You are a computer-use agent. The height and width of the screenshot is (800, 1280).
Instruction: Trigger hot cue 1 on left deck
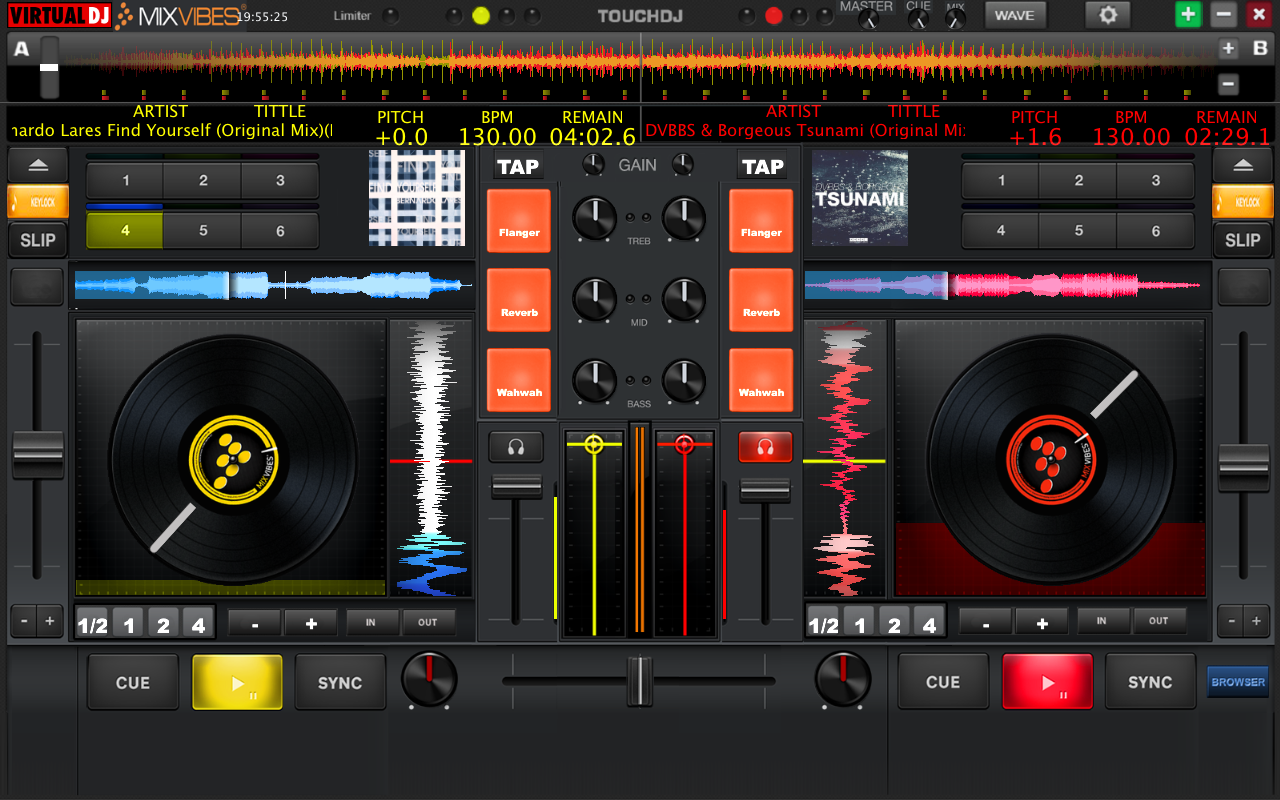(x=125, y=181)
